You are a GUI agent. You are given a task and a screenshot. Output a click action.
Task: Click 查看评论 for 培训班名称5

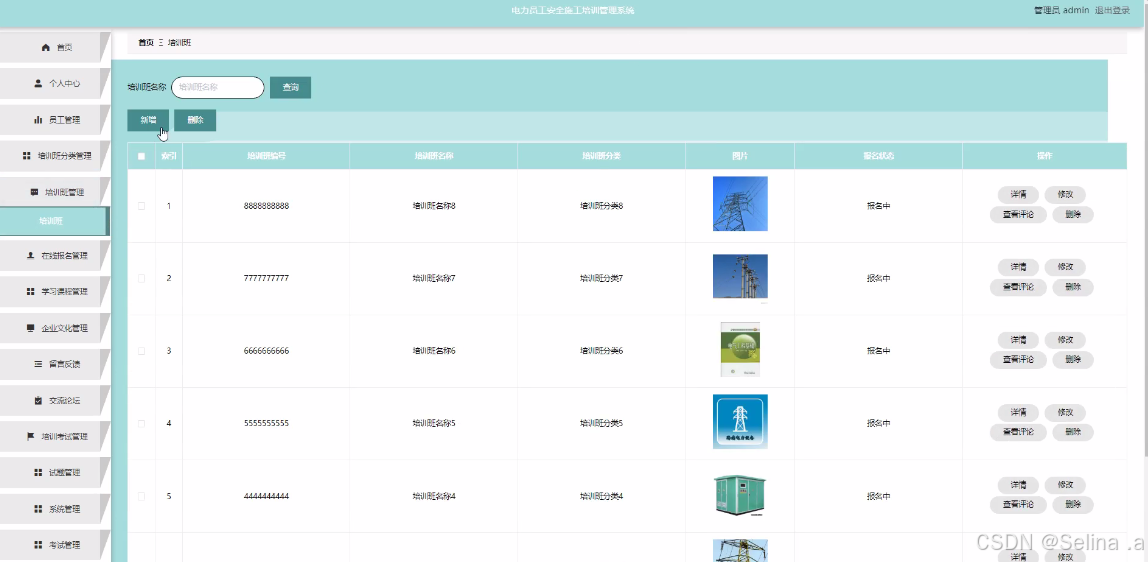pyautogui.click(x=1018, y=432)
